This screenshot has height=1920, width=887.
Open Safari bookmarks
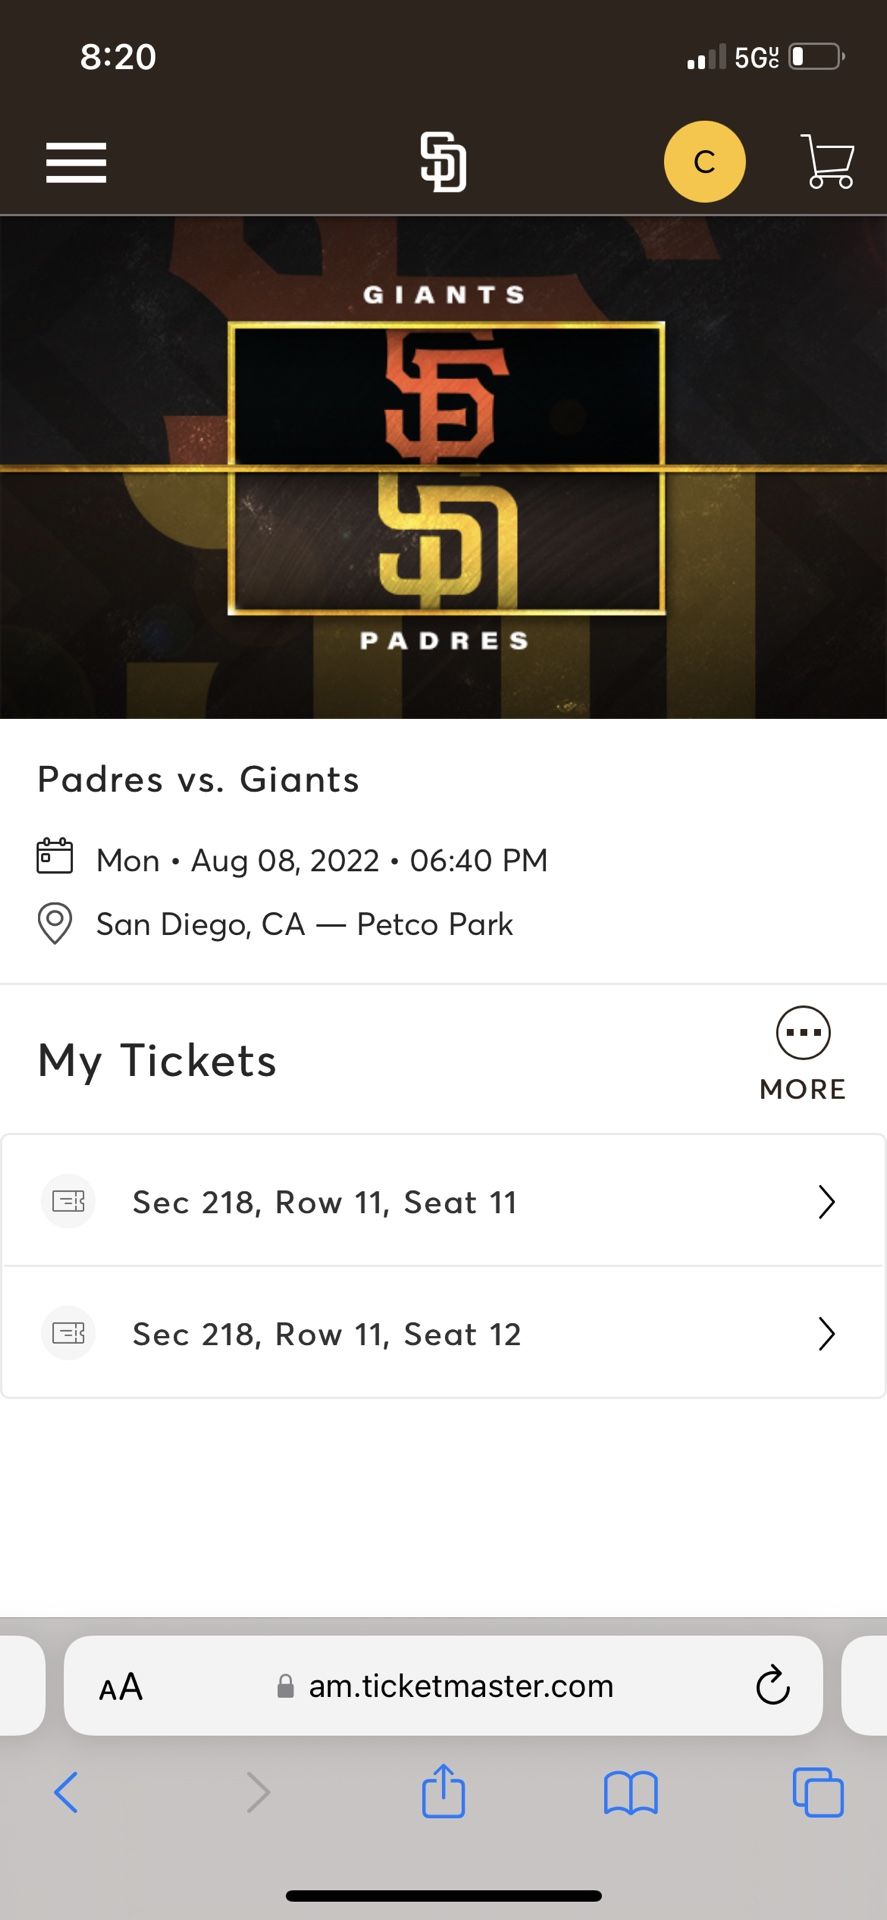point(630,1792)
